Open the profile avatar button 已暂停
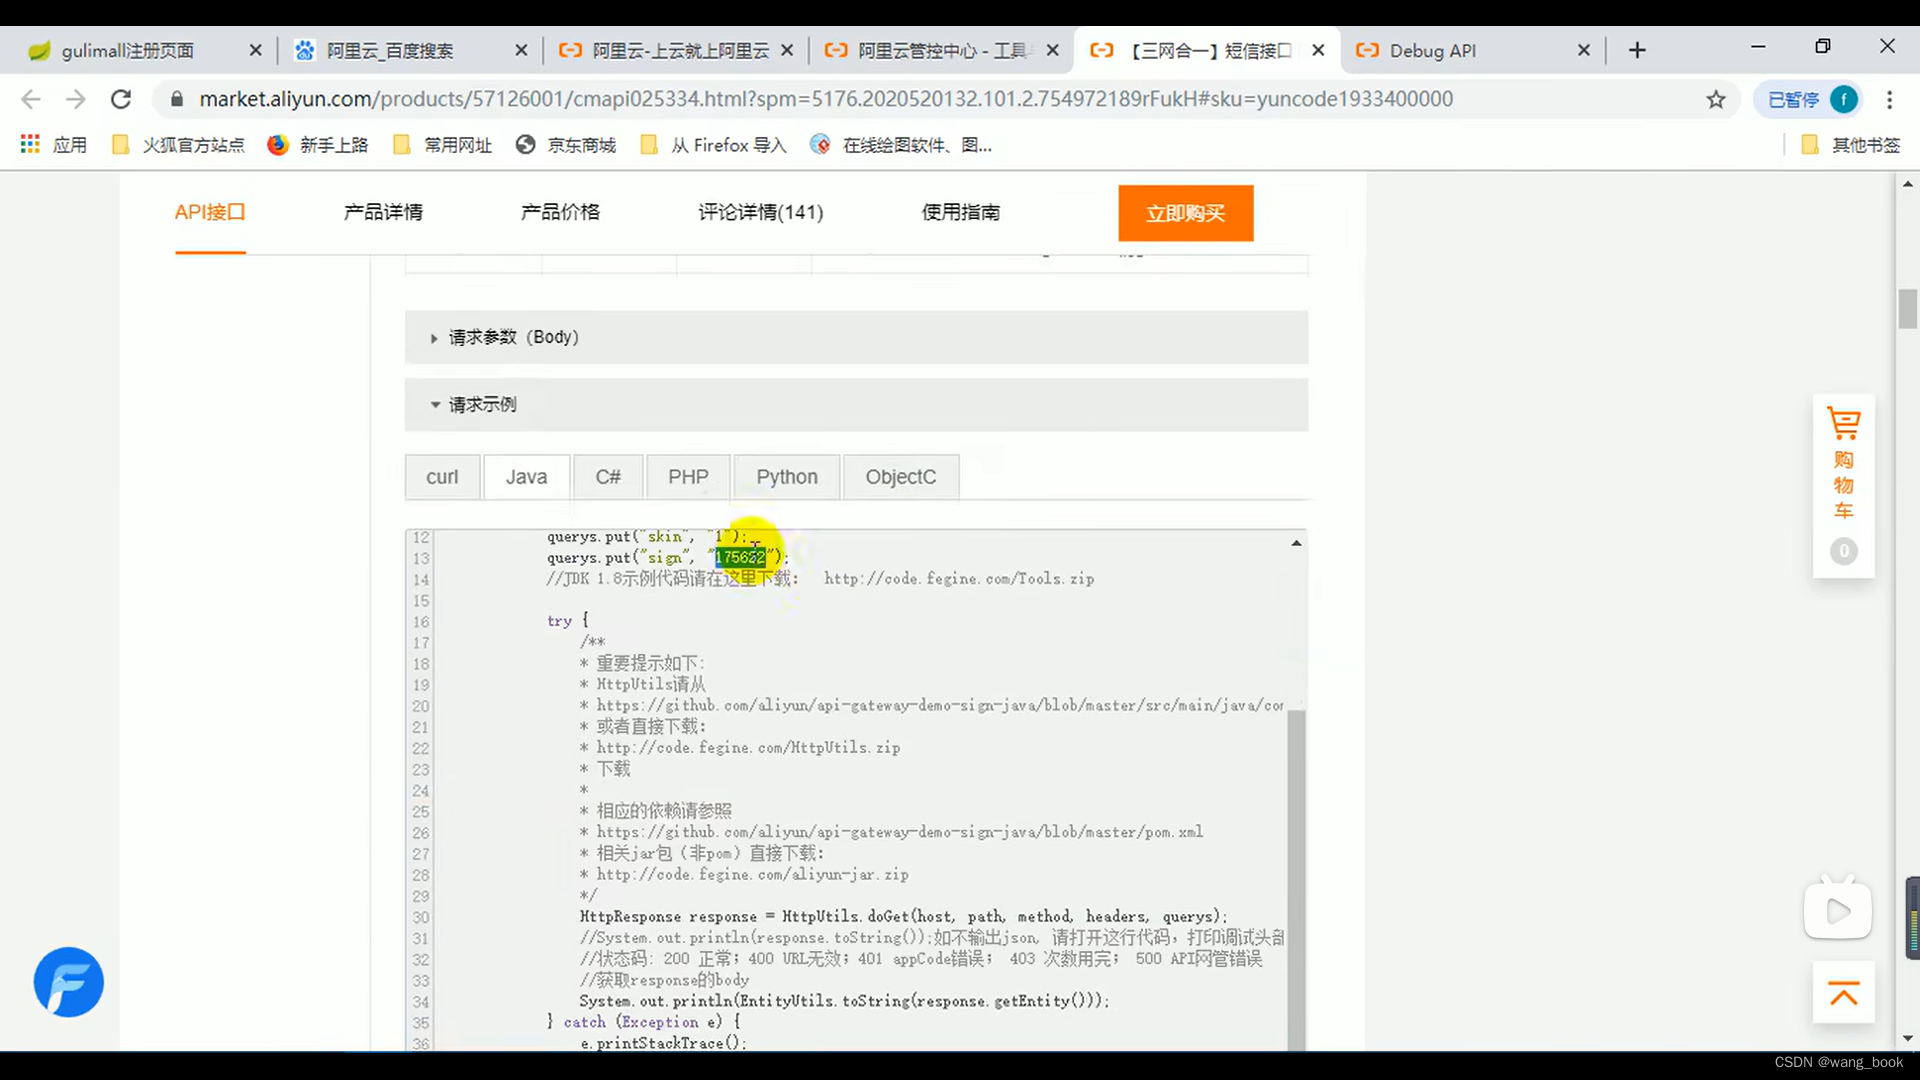The height and width of the screenshot is (1080, 1920). point(1810,99)
